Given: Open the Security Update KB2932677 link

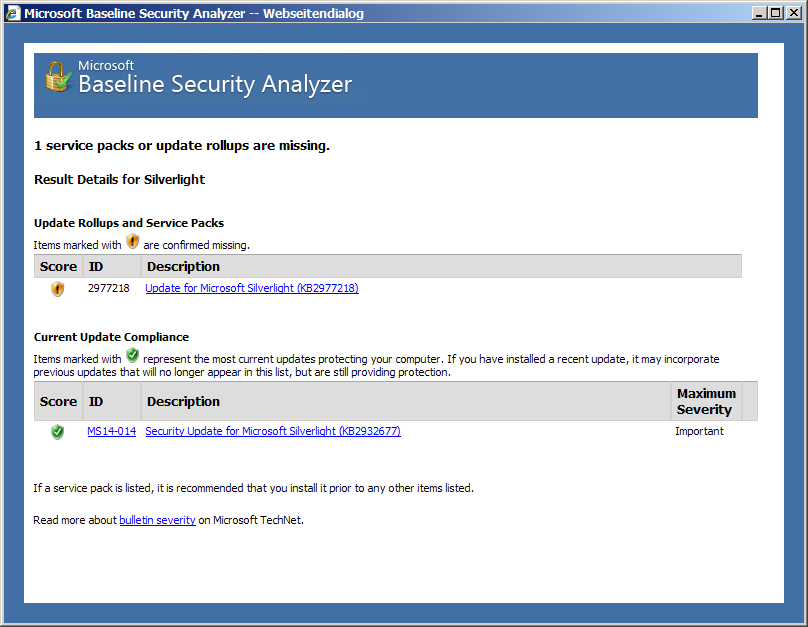Looking at the screenshot, I should [273, 432].
